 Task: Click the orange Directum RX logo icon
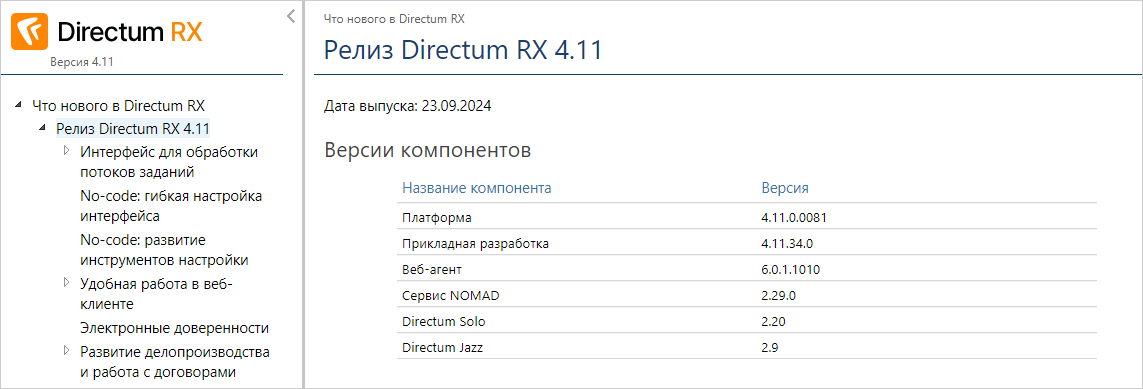tap(29, 32)
